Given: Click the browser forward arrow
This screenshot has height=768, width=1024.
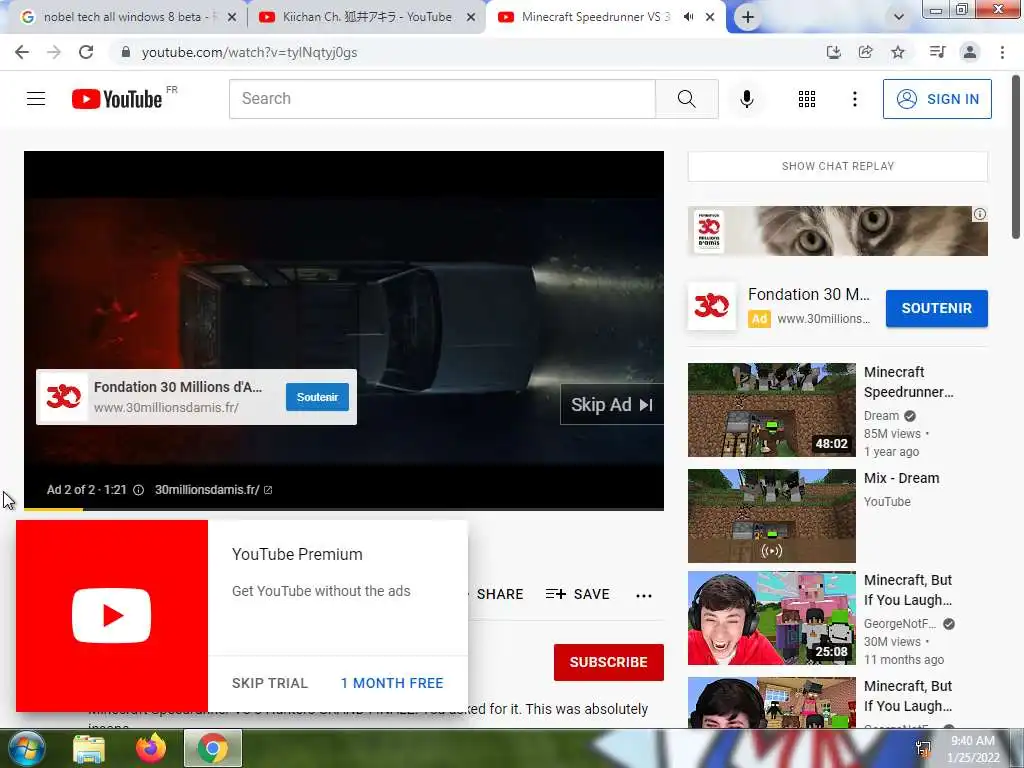Looking at the screenshot, I should (x=54, y=52).
